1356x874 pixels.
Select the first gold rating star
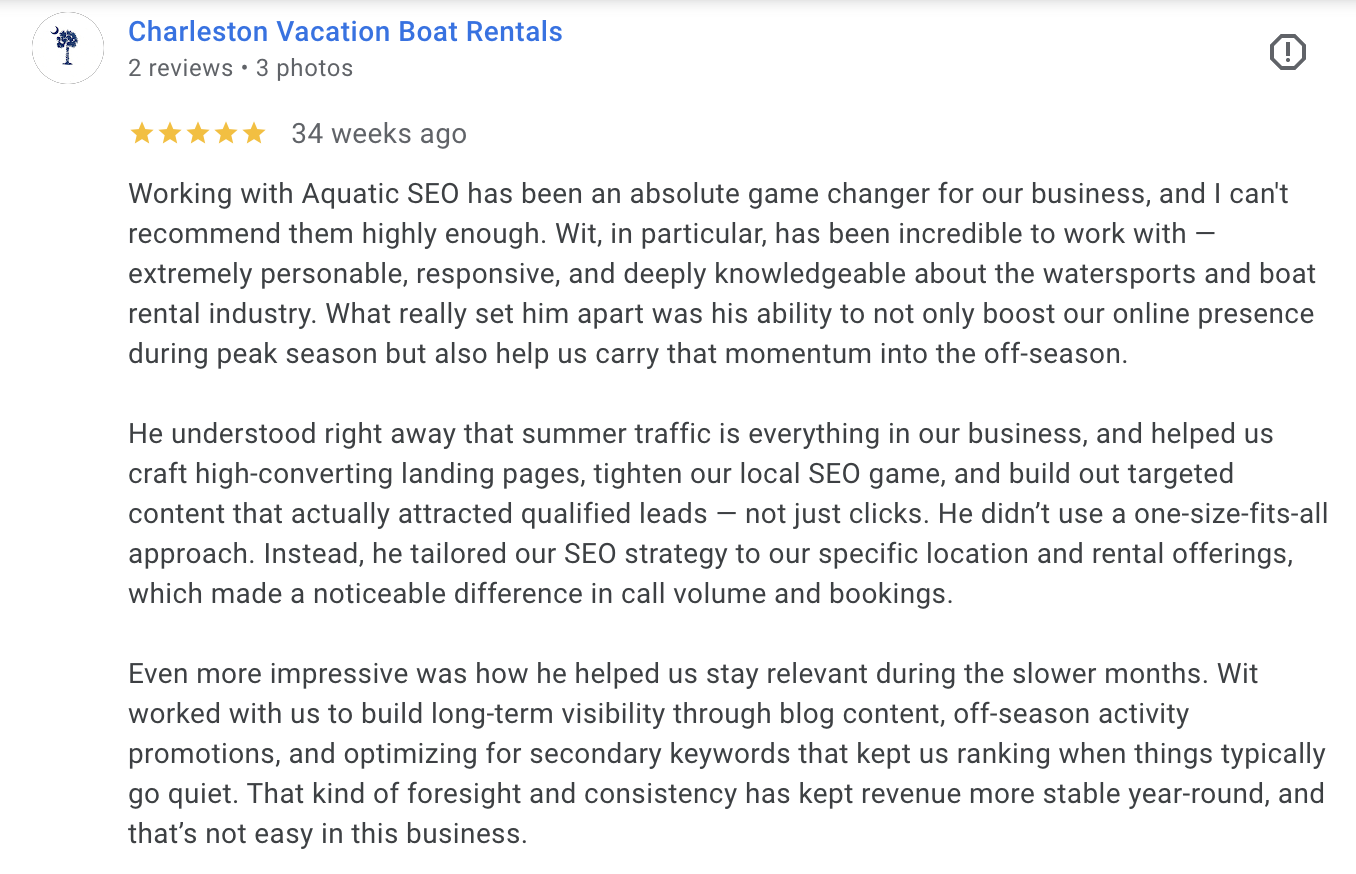tap(140, 132)
